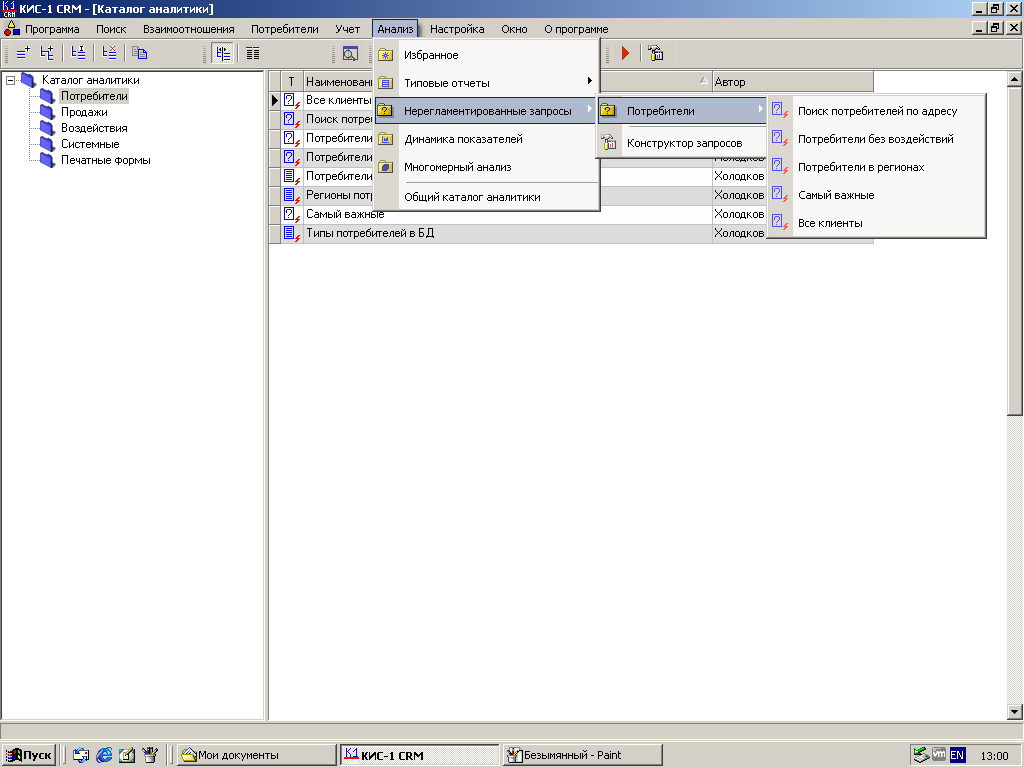Select Каталог аналитики root node in tree

(x=91, y=80)
